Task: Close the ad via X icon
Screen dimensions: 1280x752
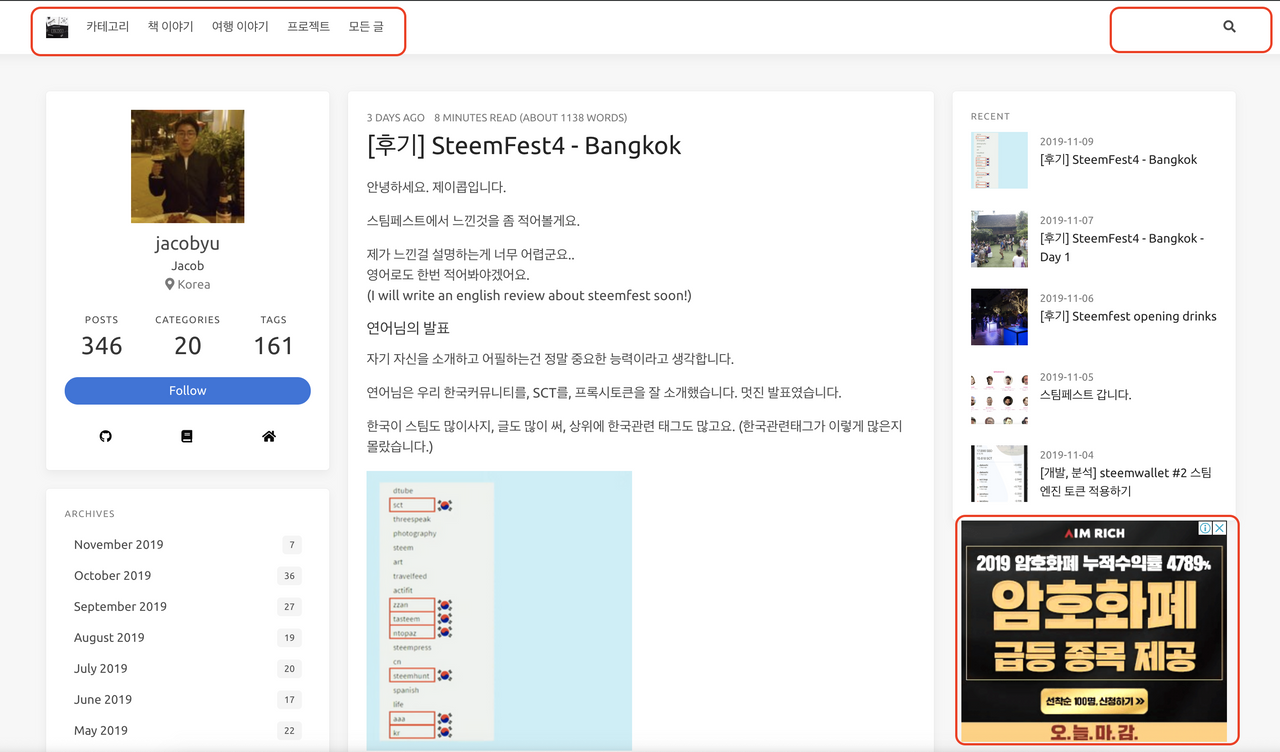Action: pos(1220,528)
